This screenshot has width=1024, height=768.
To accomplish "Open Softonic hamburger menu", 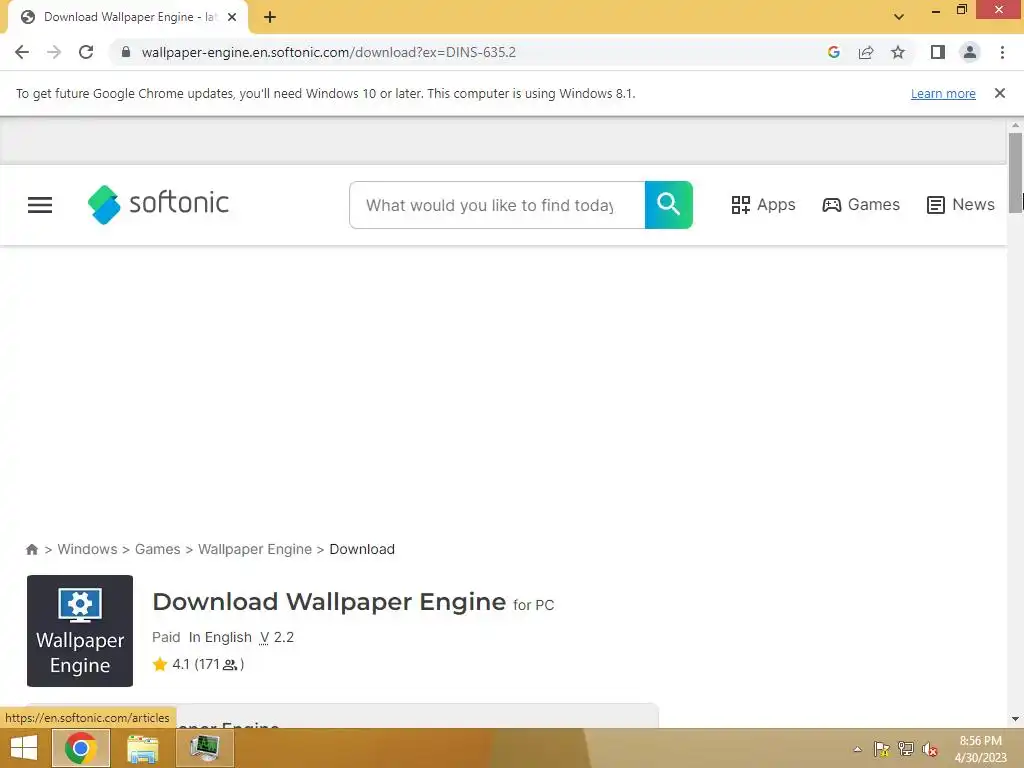I will (40, 205).
